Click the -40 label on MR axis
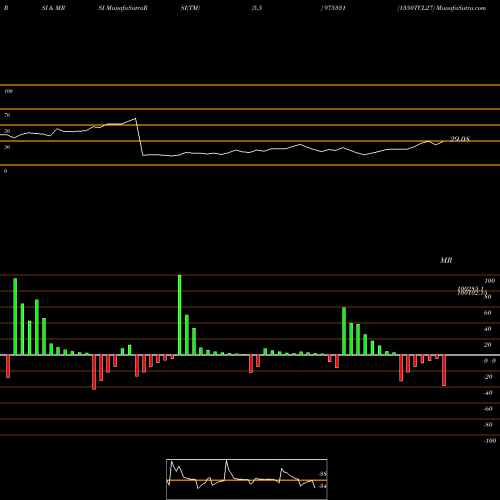The image size is (500, 500). (488, 393)
